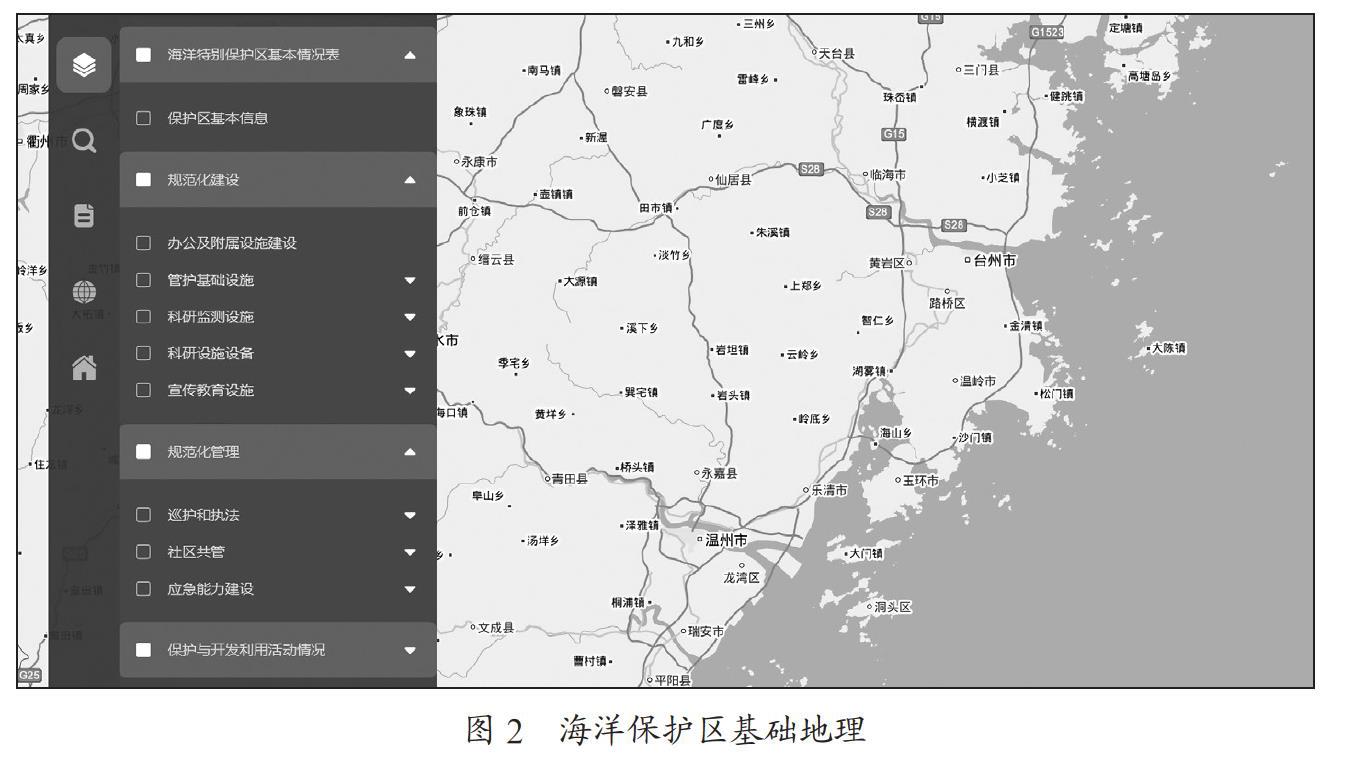1350x763 pixels.
Task: Collapse the 规范化管理 section arrow
Action: pyautogui.click(x=410, y=452)
